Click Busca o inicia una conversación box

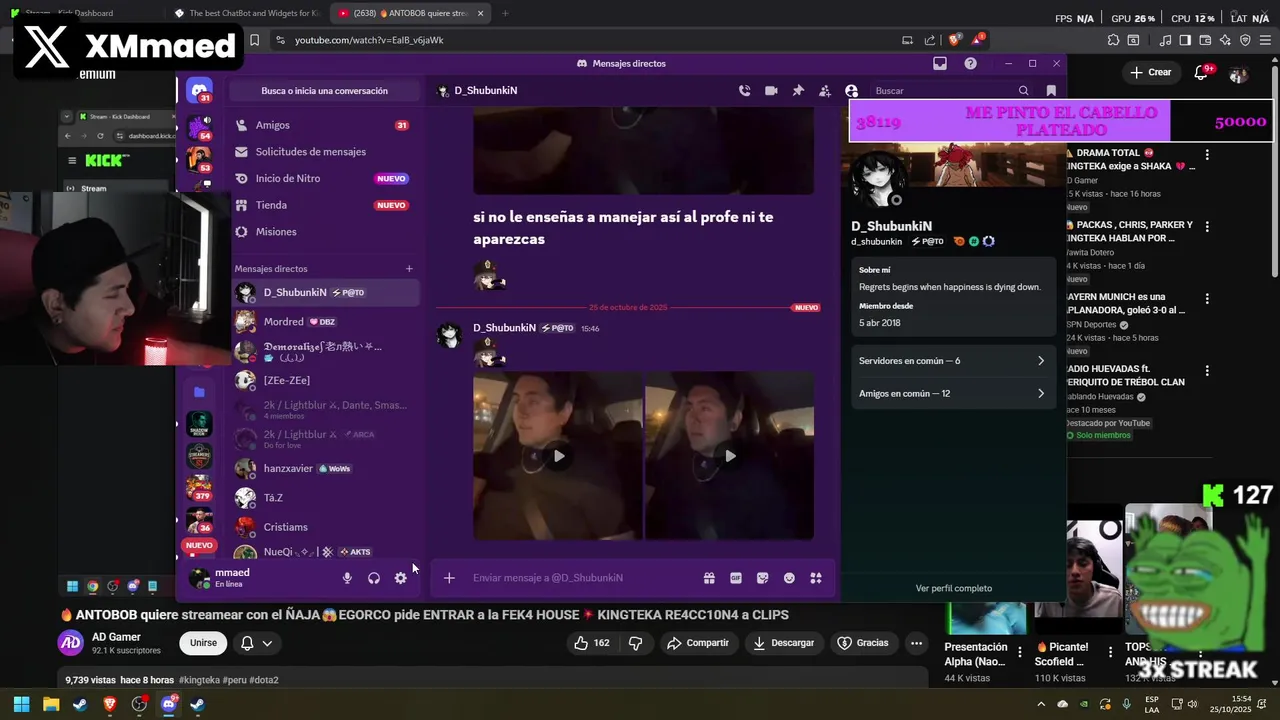point(324,91)
